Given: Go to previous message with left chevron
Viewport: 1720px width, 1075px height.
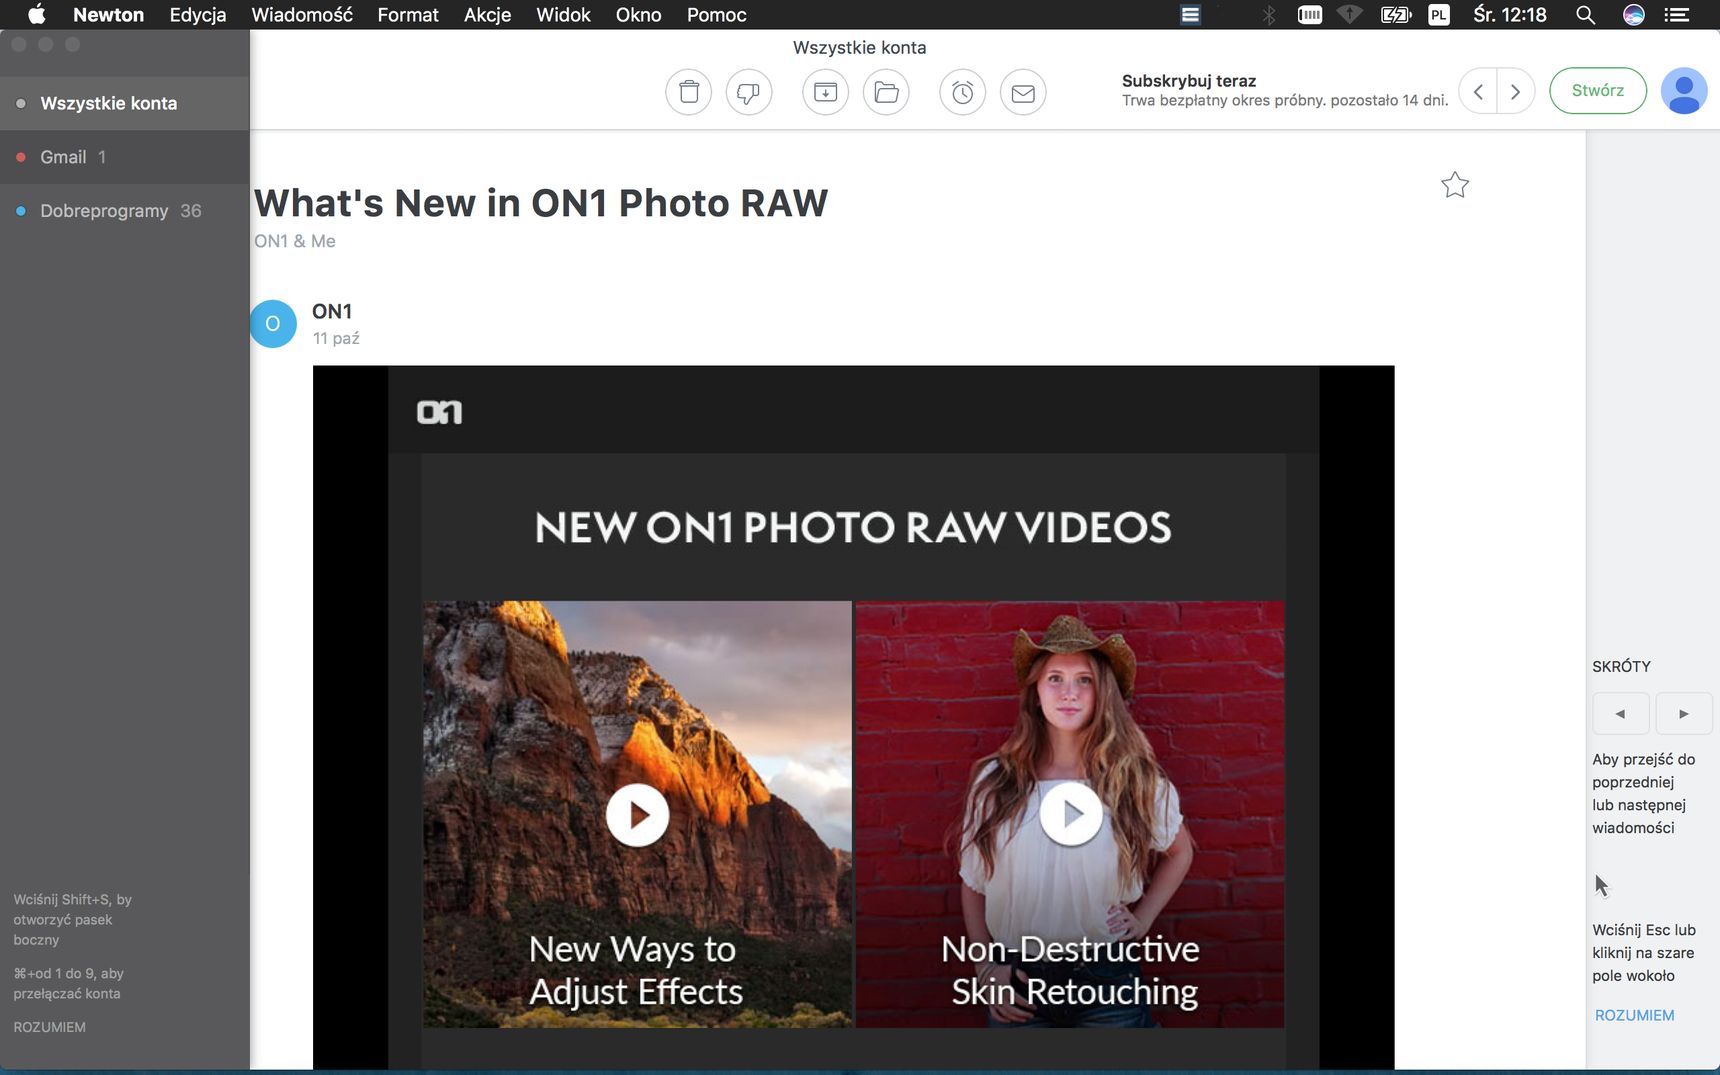Looking at the screenshot, I should tap(1478, 91).
